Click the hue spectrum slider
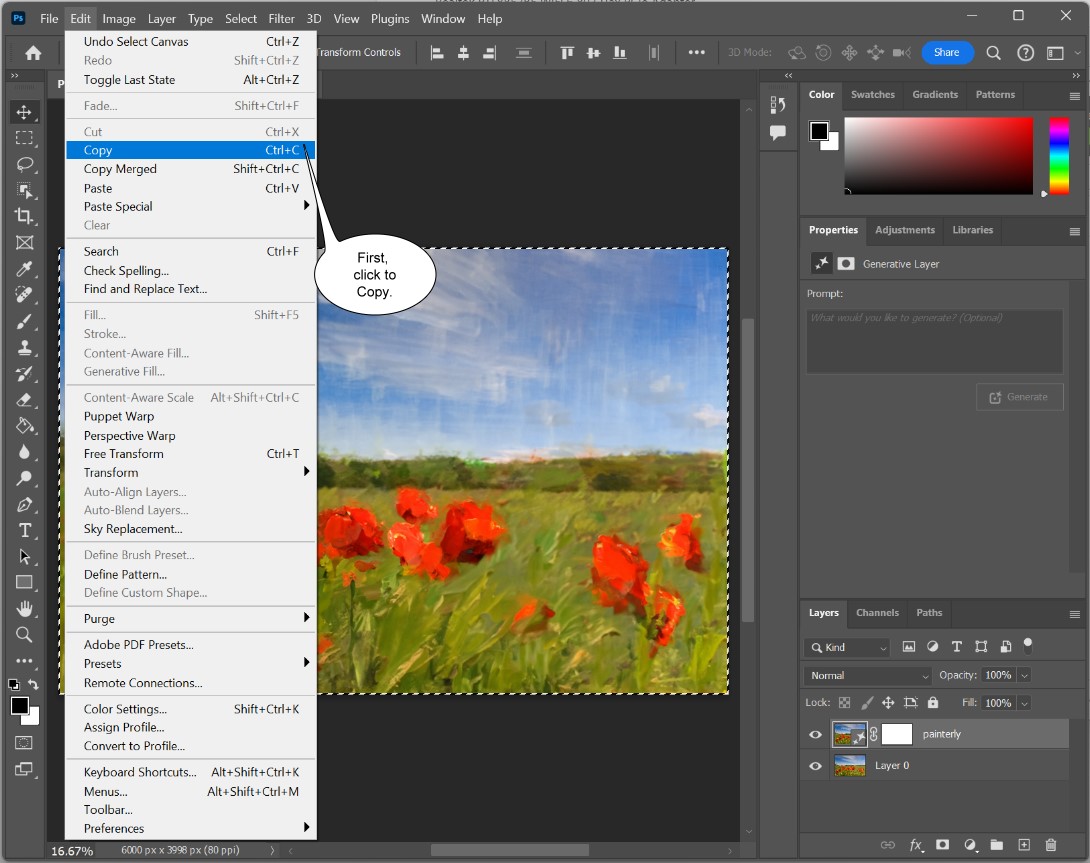Screen dimensions: 1090x863 pos(1058,155)
